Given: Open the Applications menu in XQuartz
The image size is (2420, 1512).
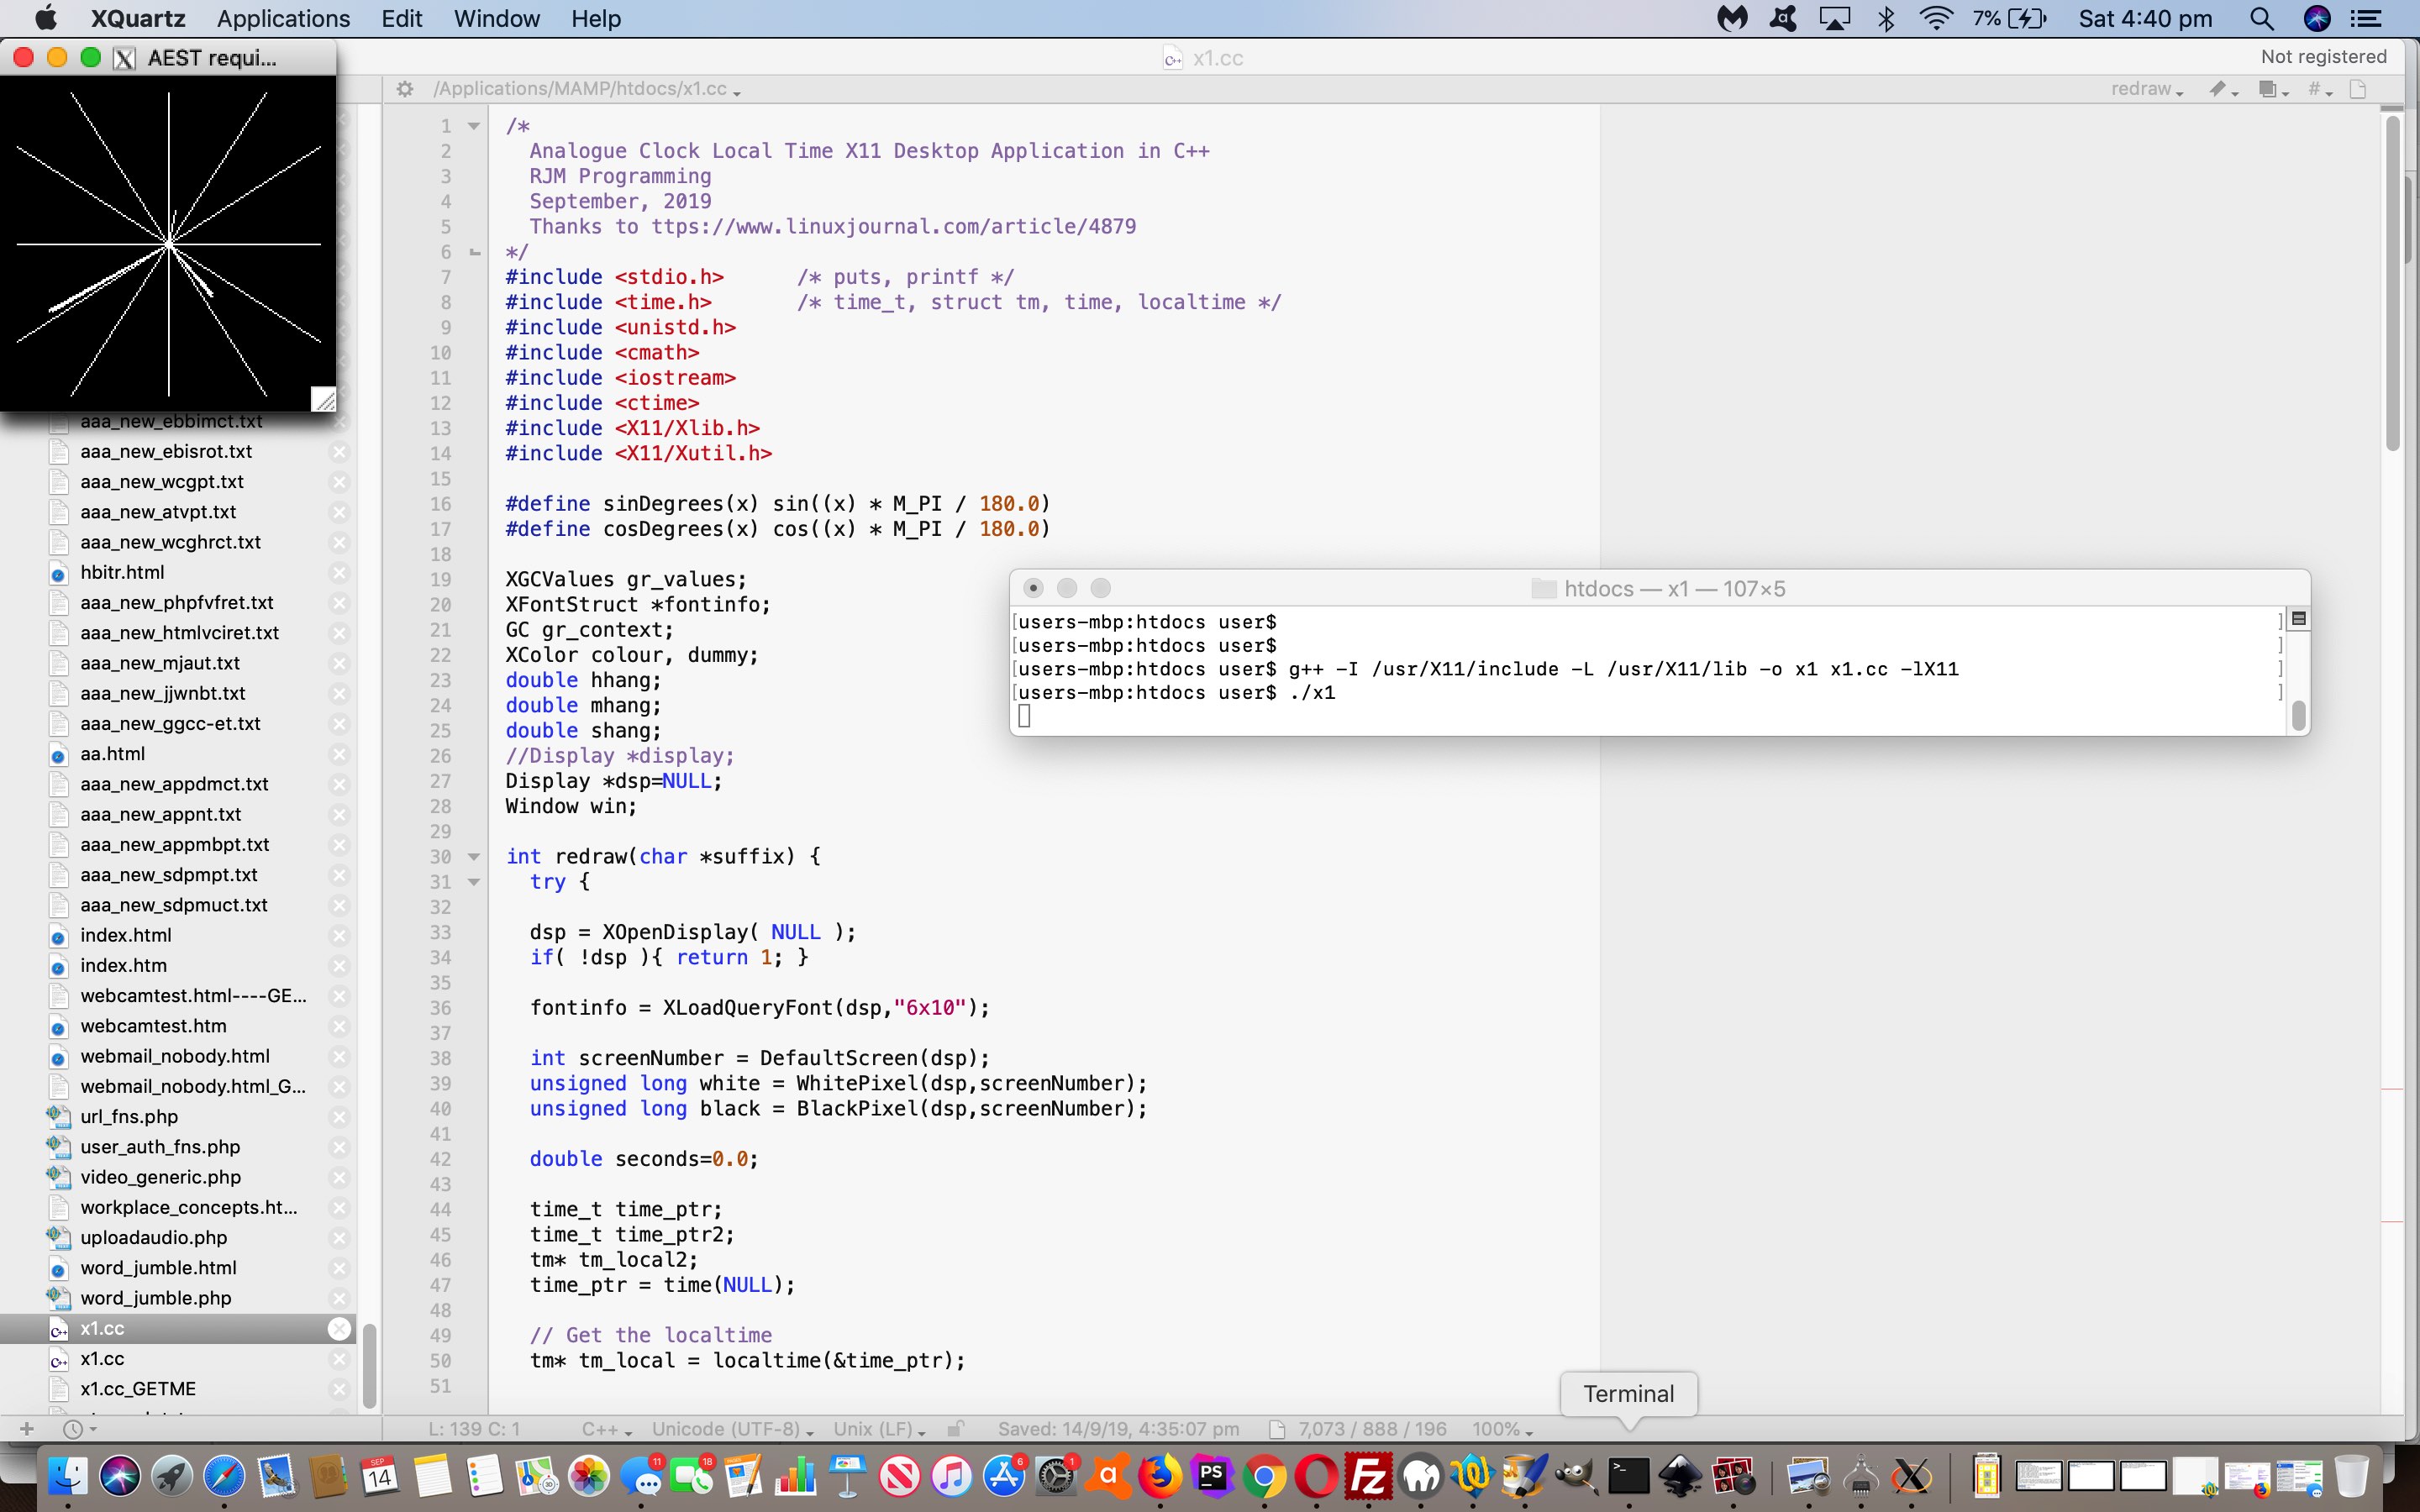Looking at the screenshot, I should (283, 18).
